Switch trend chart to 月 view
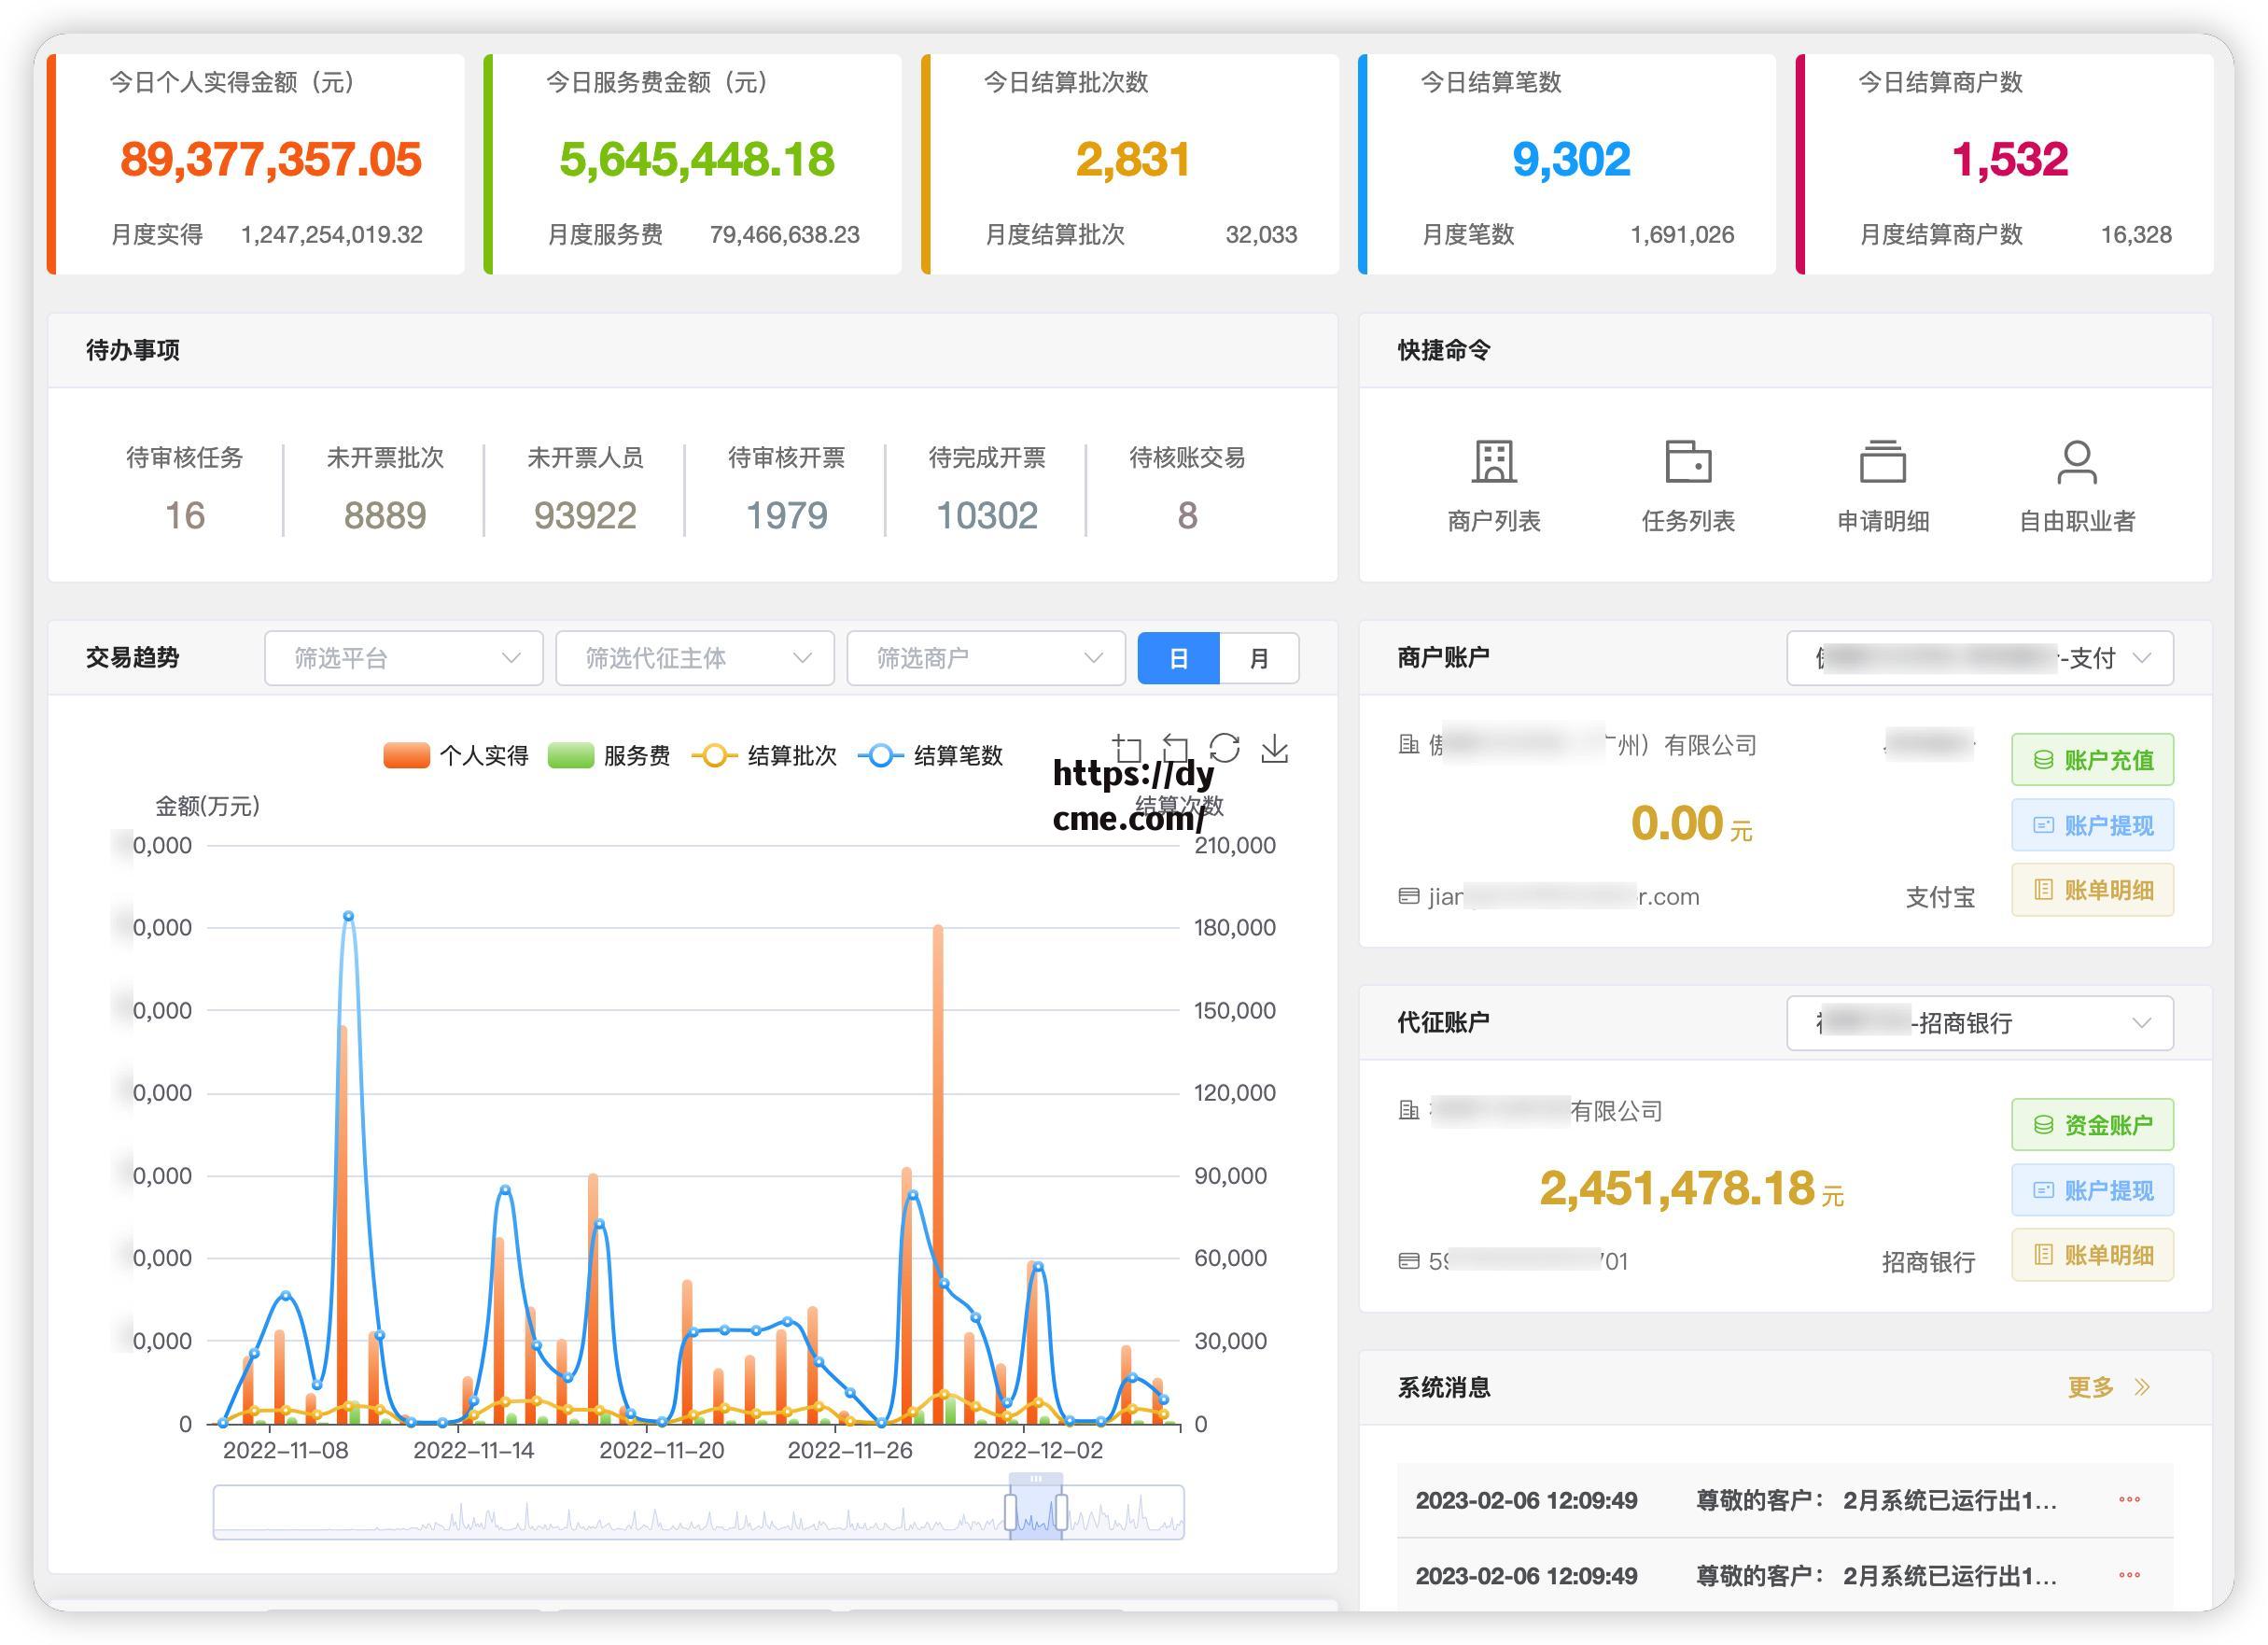Viewport: 2268px width, 1645px height. tap(1258, 658)
